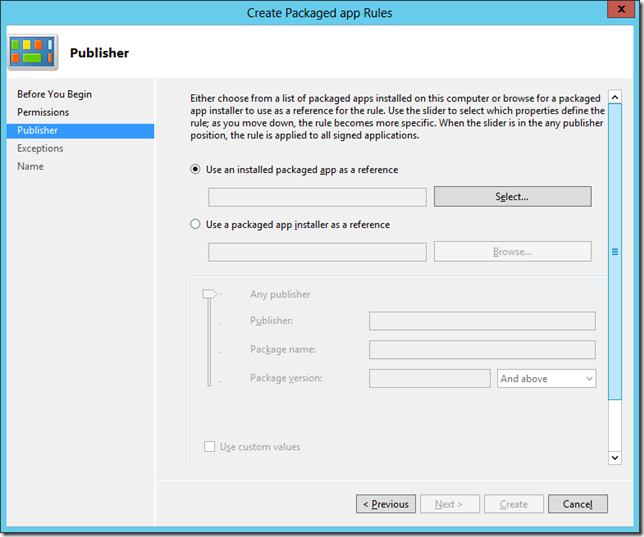Click the Select... button

pyautogui.click(x=512, y=197)
